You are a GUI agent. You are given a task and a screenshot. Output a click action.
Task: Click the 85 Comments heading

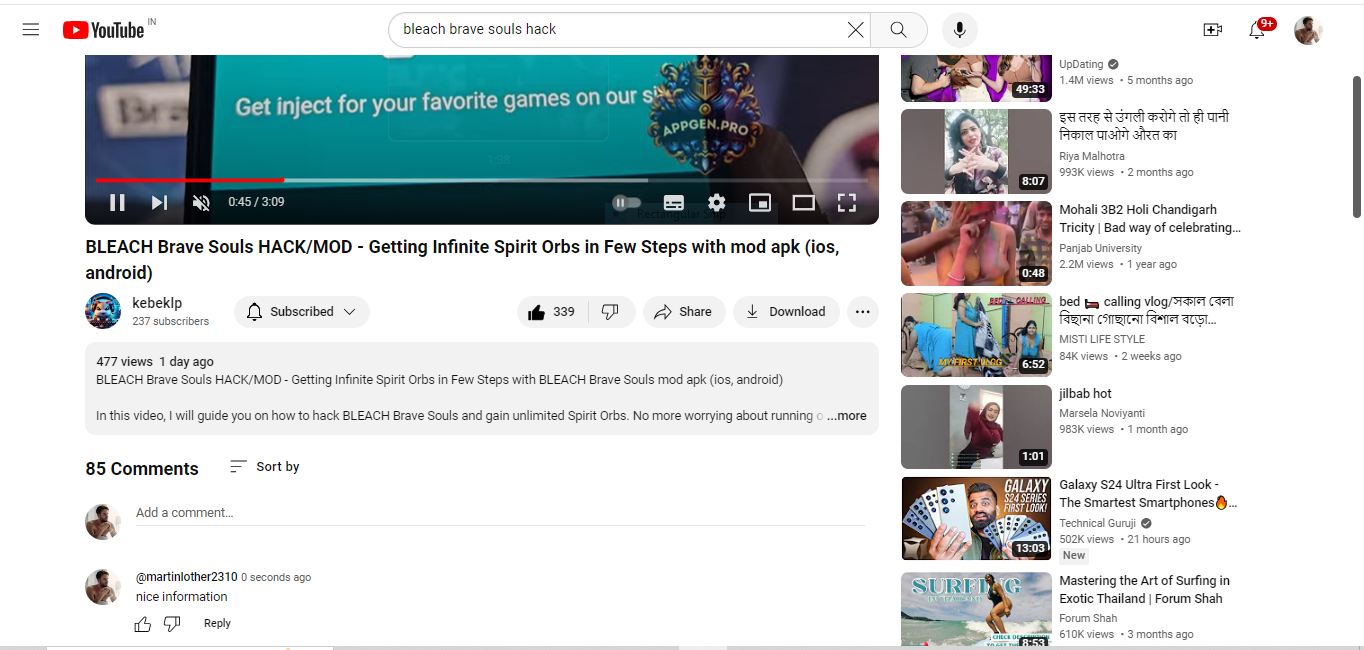pyautogui.click(x=142, y=469)
